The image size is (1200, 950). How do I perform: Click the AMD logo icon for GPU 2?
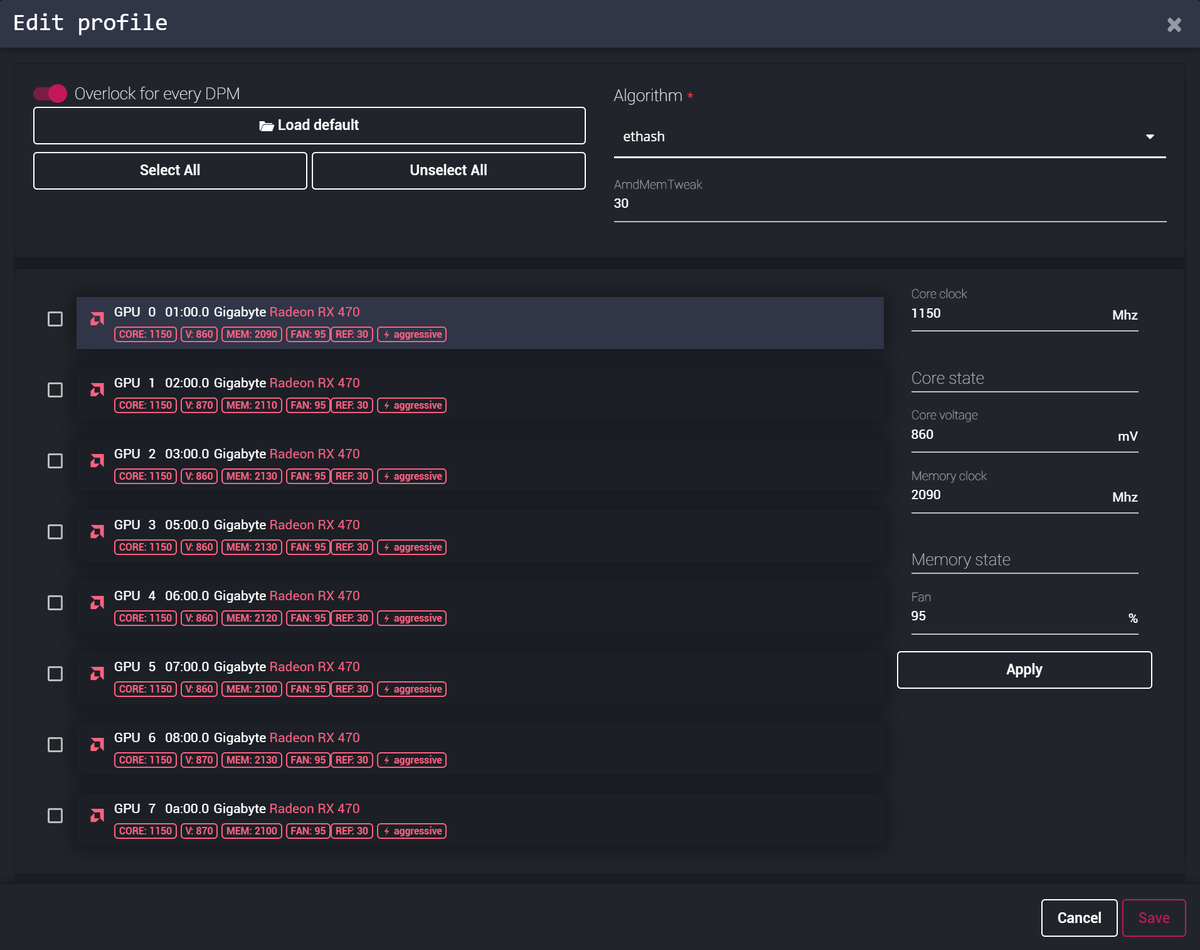coord(97,461)
